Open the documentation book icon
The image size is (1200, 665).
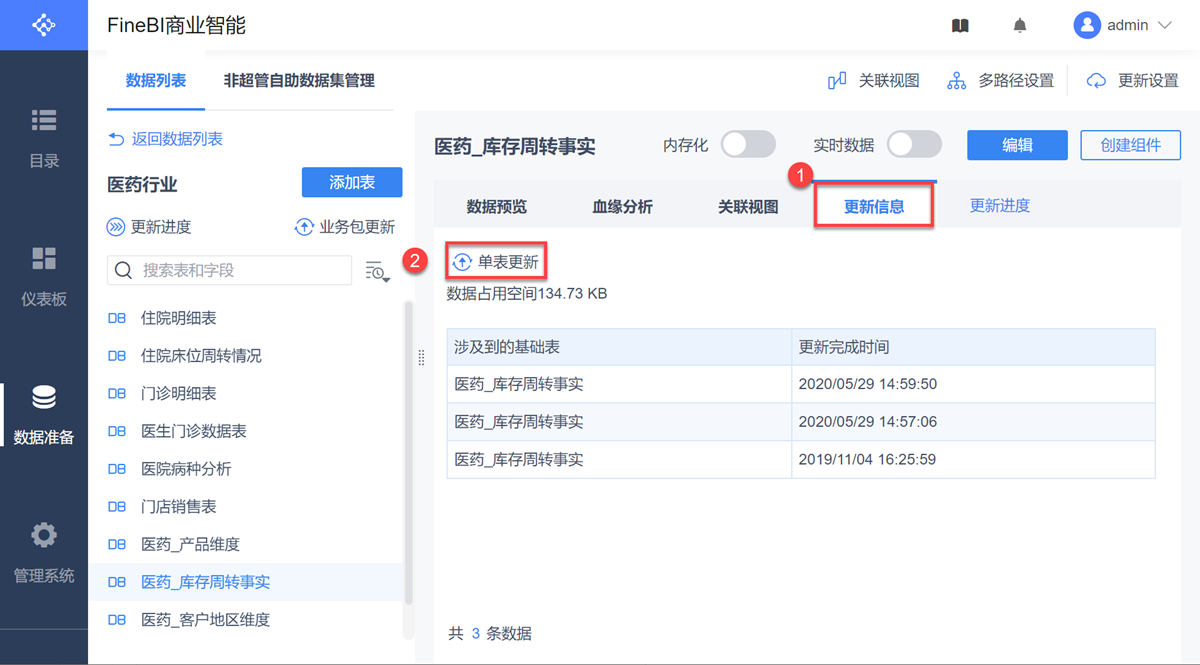tap(960, 26)
